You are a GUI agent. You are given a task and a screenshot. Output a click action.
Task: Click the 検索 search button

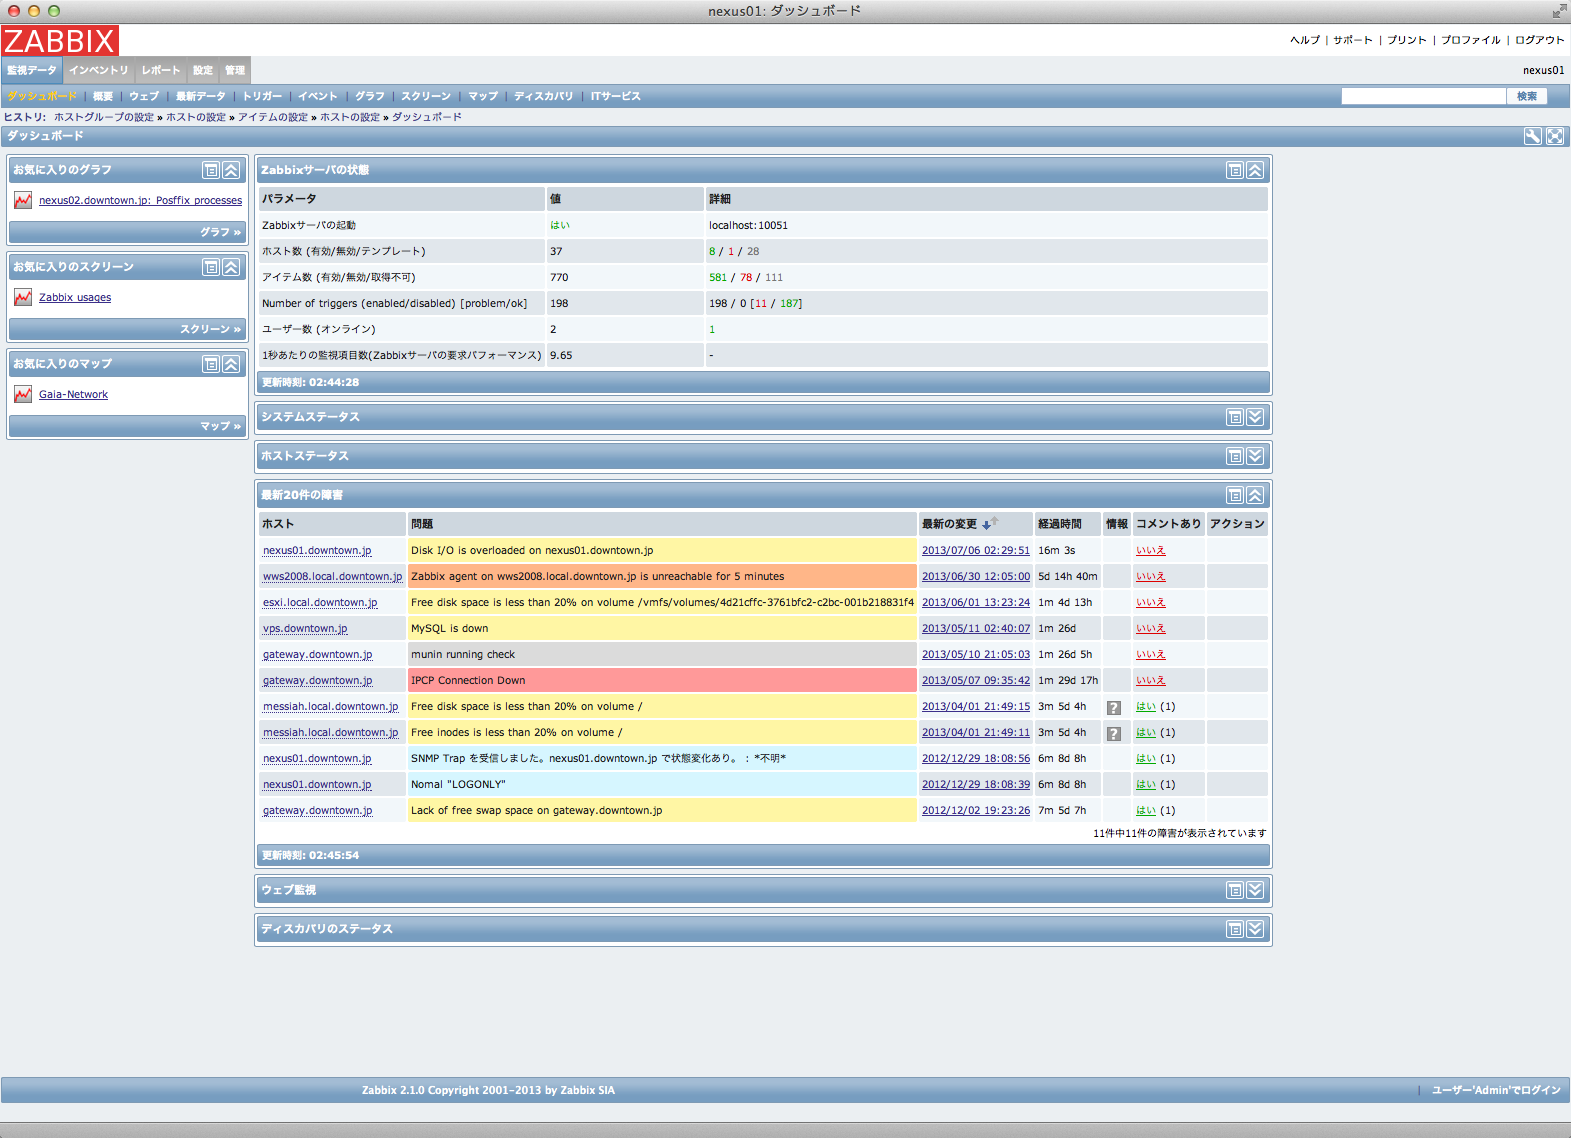[x=1527, y=96]
